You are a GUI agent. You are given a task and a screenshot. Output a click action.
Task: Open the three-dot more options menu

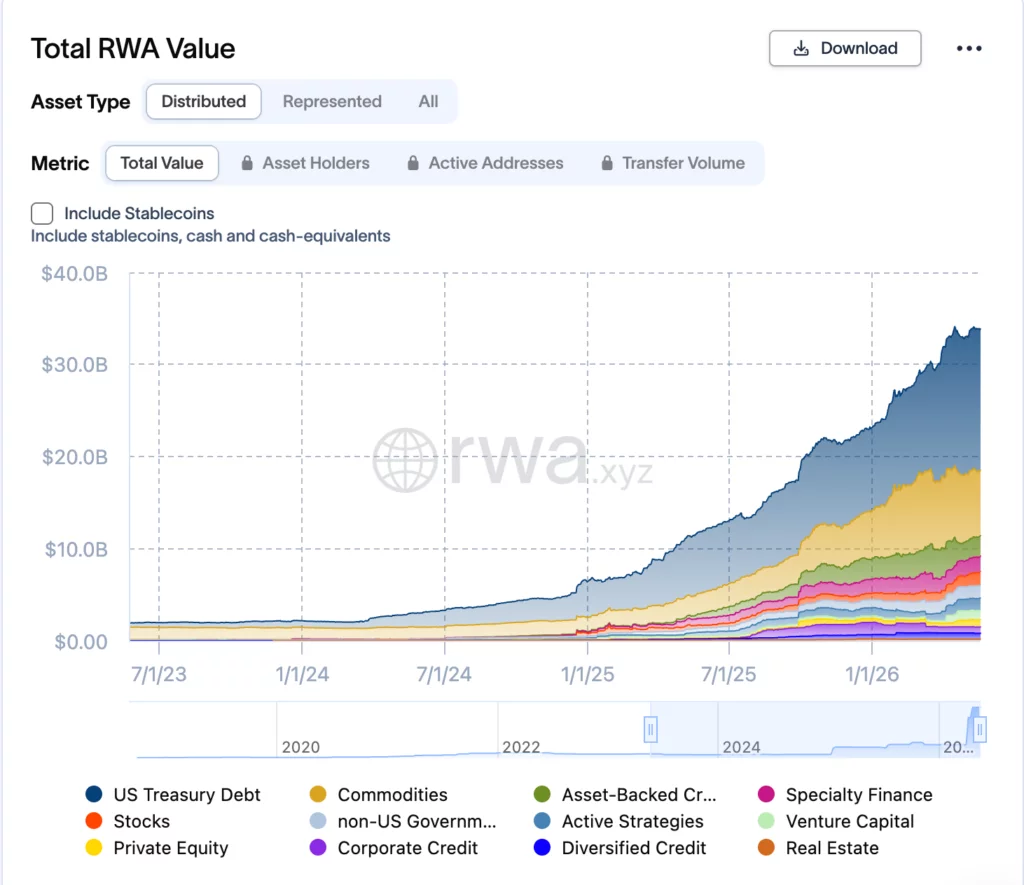969,48
